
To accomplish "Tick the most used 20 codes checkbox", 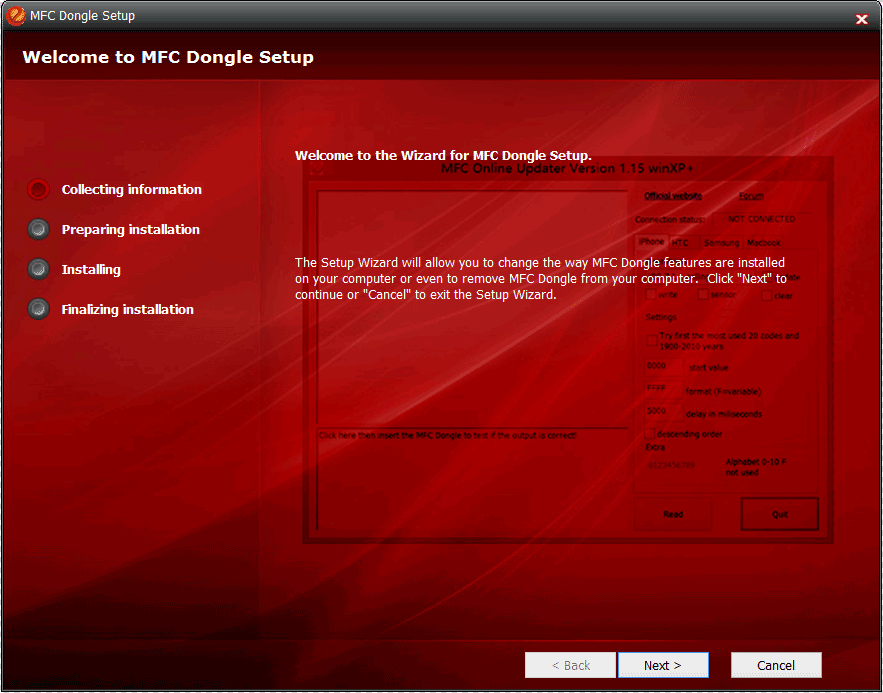I will [652, 341].
